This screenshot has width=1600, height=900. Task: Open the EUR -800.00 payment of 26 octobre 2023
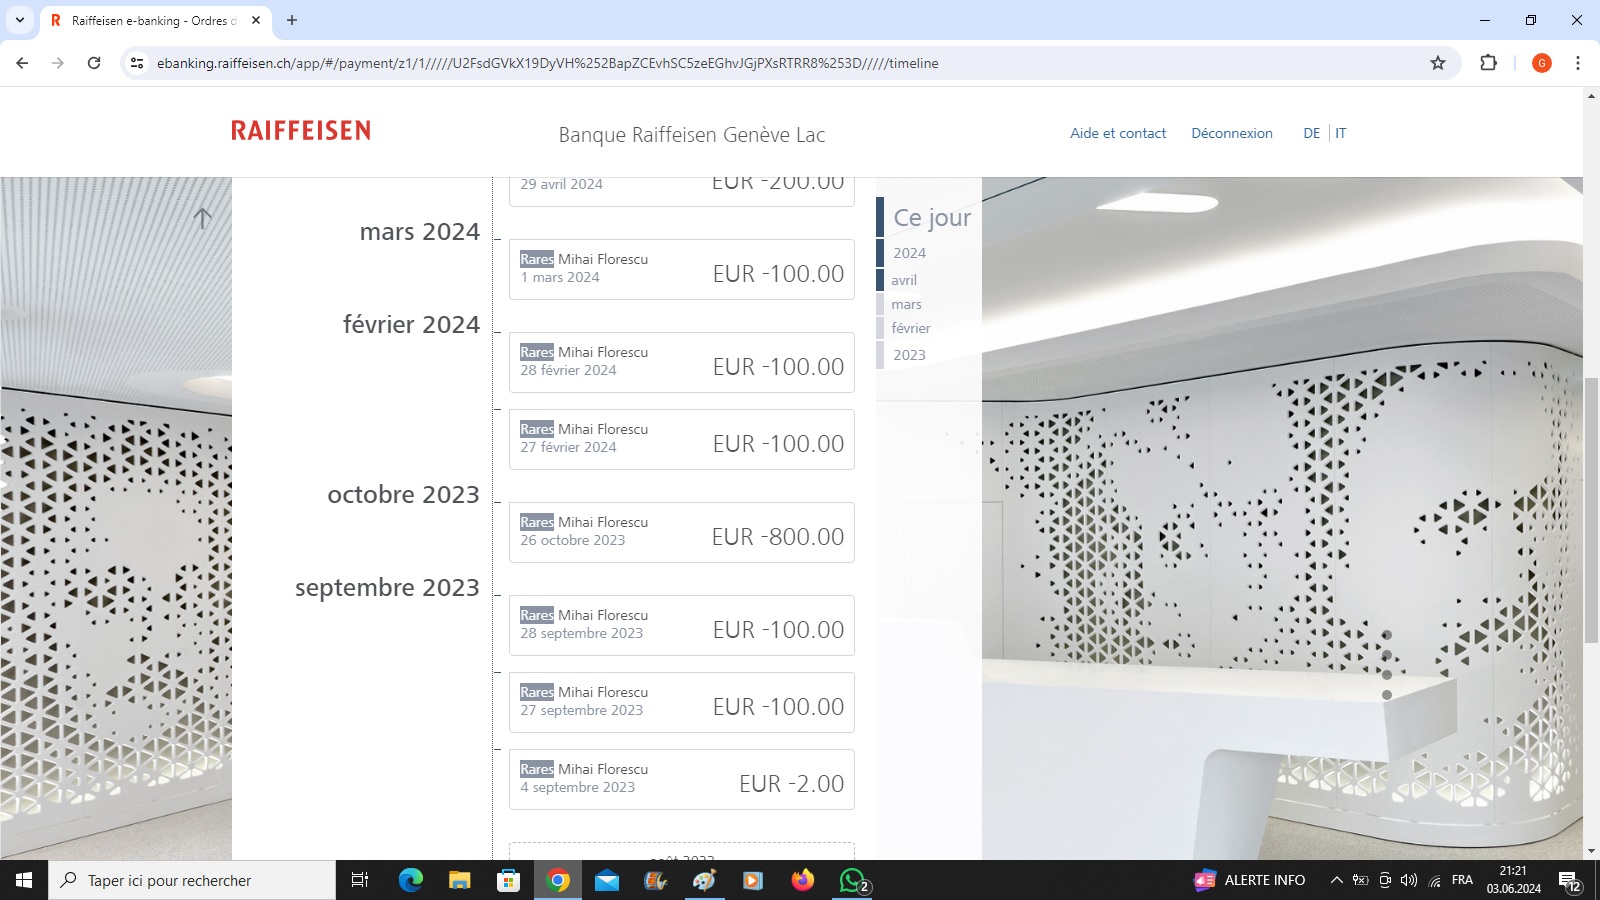(681, 532)
